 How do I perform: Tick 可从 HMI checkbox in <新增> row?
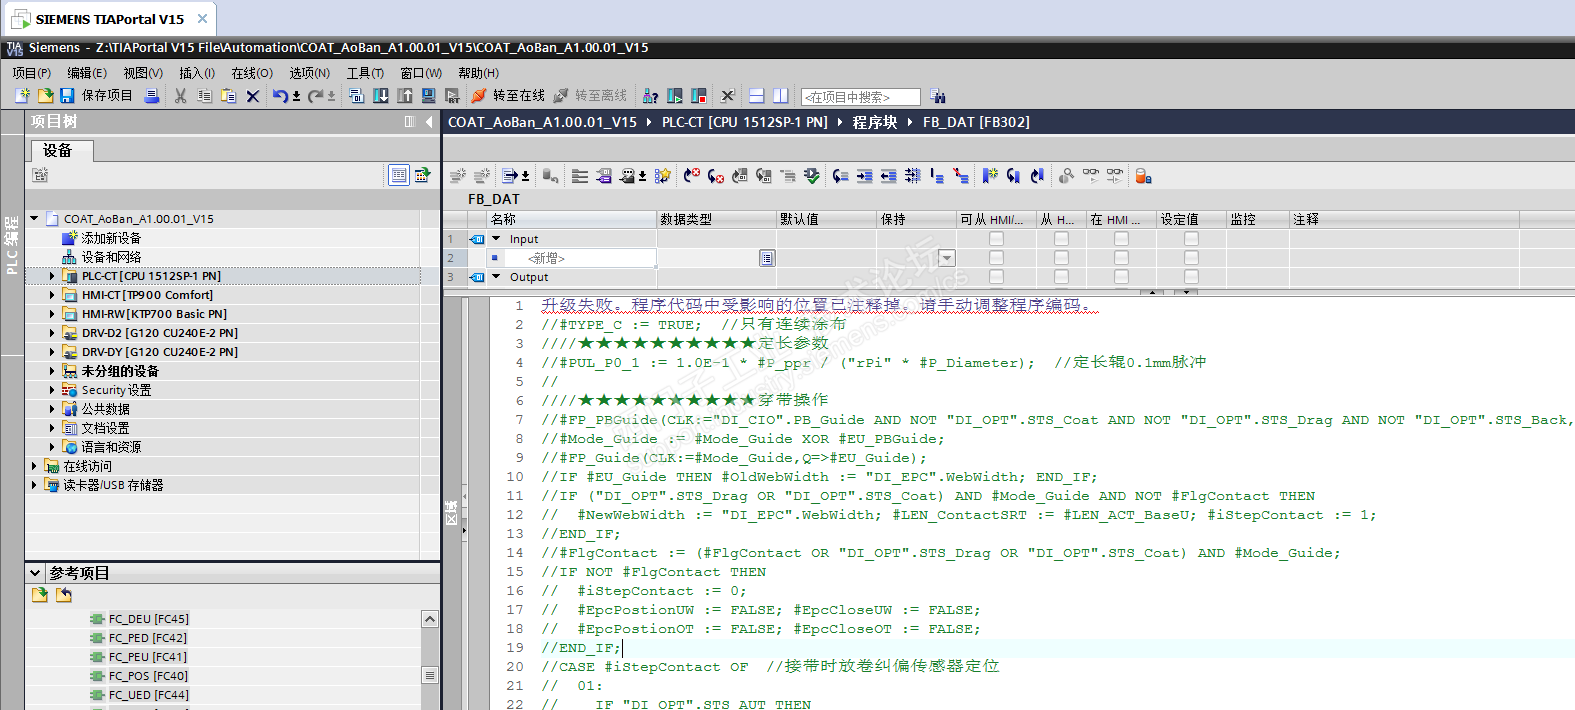996,258
